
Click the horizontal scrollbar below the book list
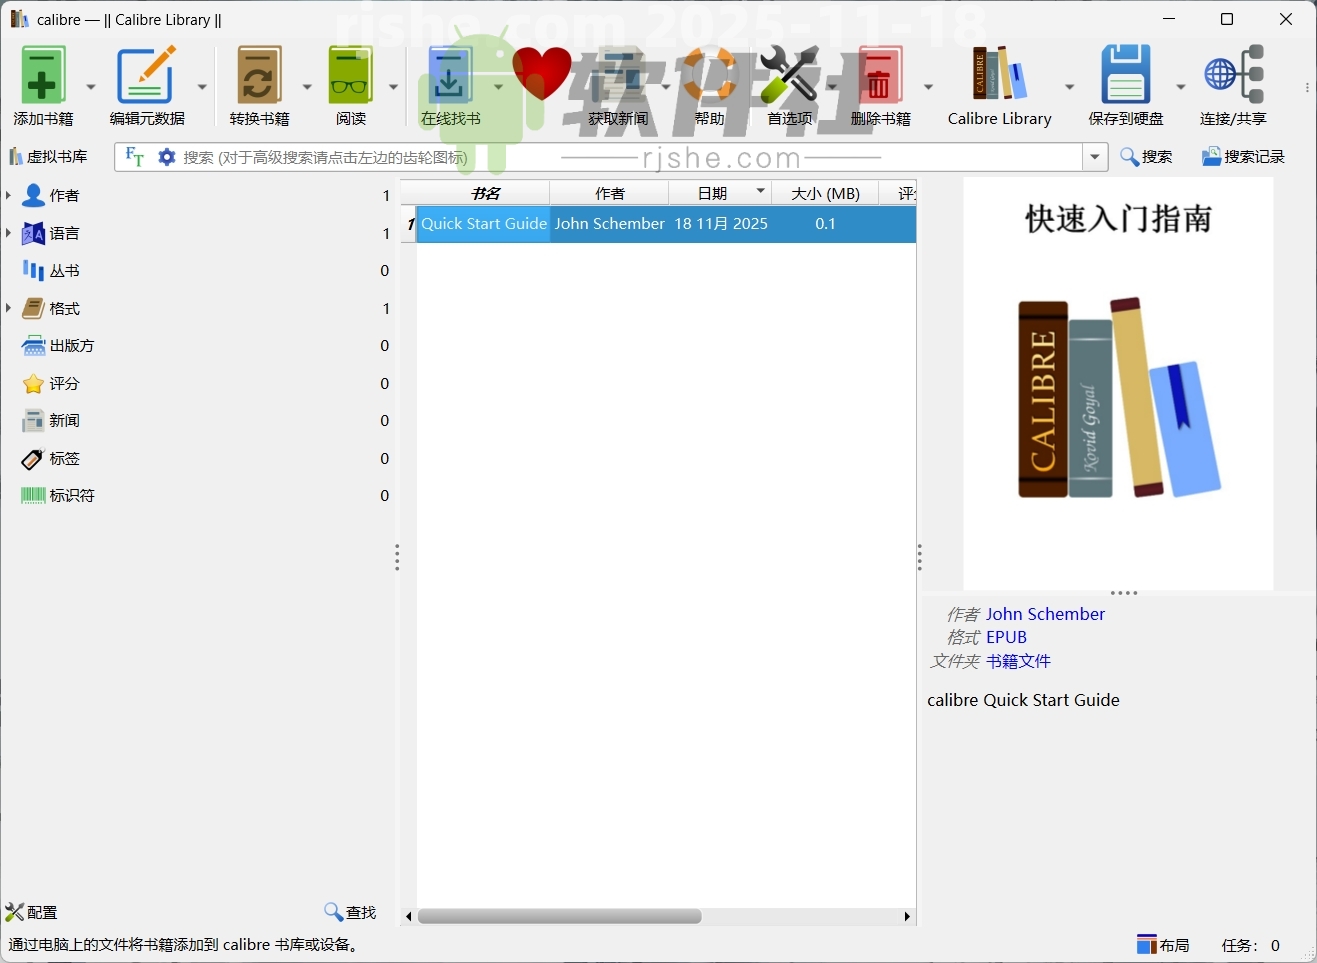pyautogui.click(x=560, y=916)
